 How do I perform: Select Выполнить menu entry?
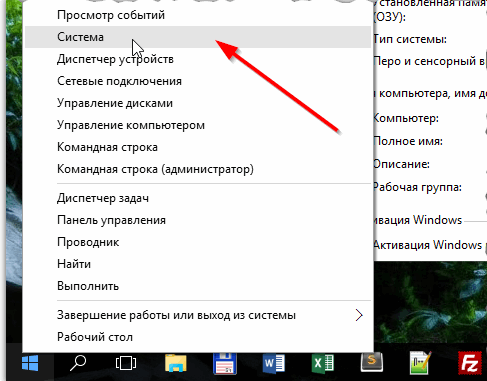pyautogui.click(x=198, y=286)
